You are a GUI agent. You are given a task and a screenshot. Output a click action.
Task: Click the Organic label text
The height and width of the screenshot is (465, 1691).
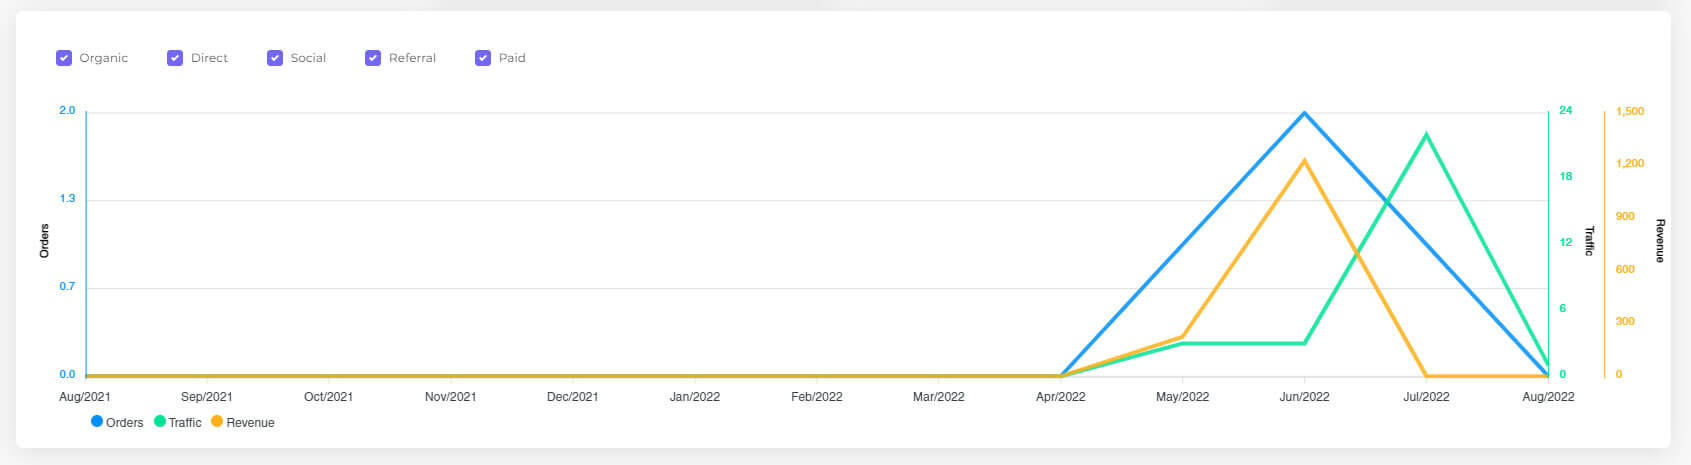click(104, 58)
